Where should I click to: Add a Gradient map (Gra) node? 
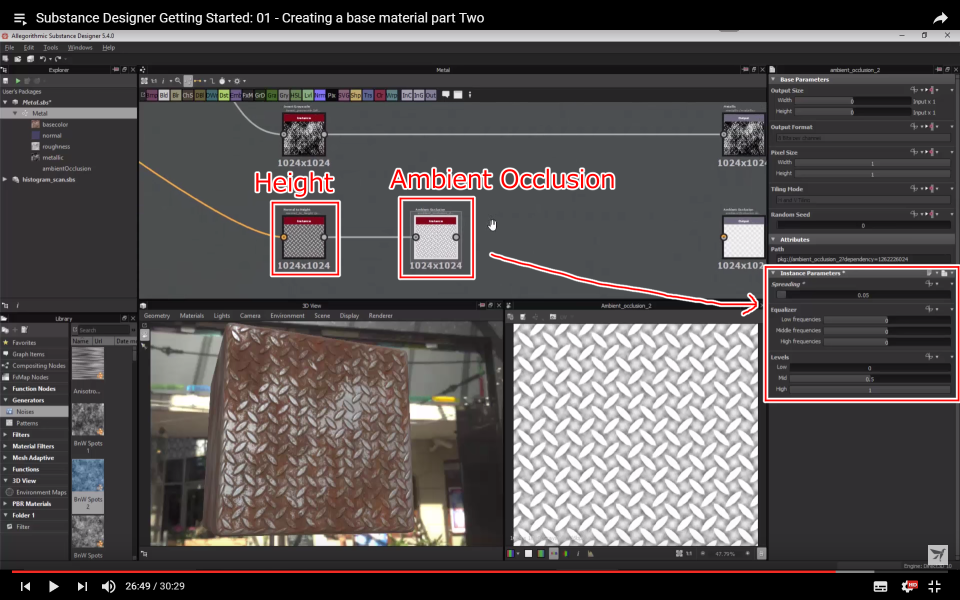(272, 95)
